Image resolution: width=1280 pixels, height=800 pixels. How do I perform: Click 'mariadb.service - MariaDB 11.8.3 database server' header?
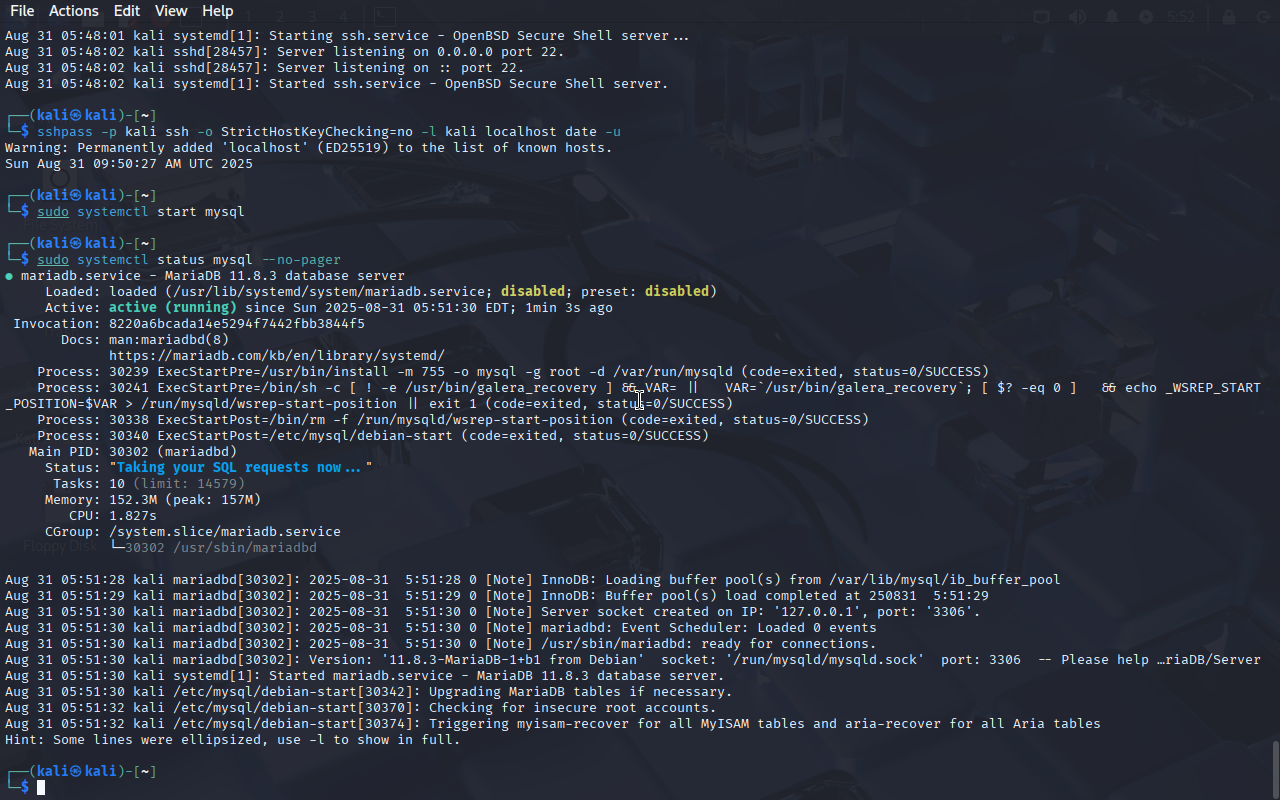point(213,276)
